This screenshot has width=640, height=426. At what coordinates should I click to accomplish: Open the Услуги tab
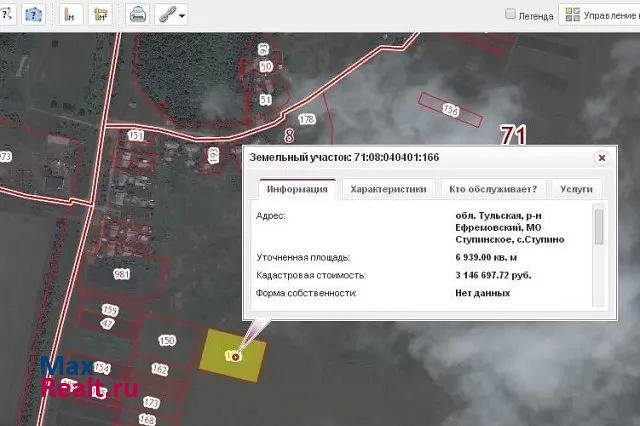(x=575, y=188)
